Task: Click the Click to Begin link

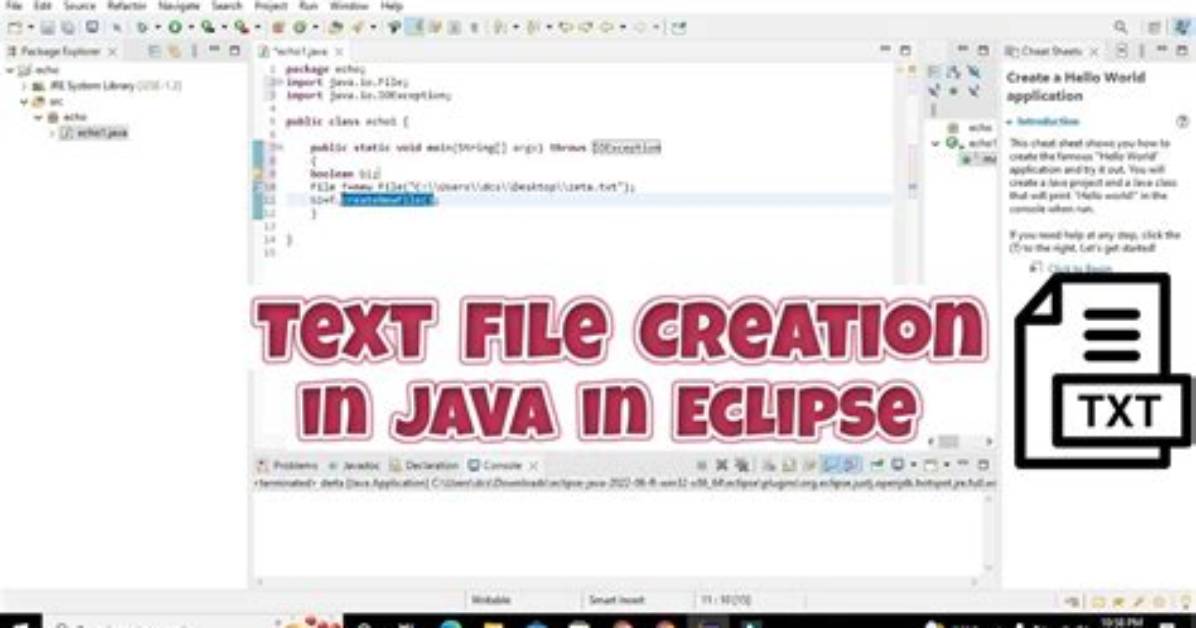Action: (1080, 268)
